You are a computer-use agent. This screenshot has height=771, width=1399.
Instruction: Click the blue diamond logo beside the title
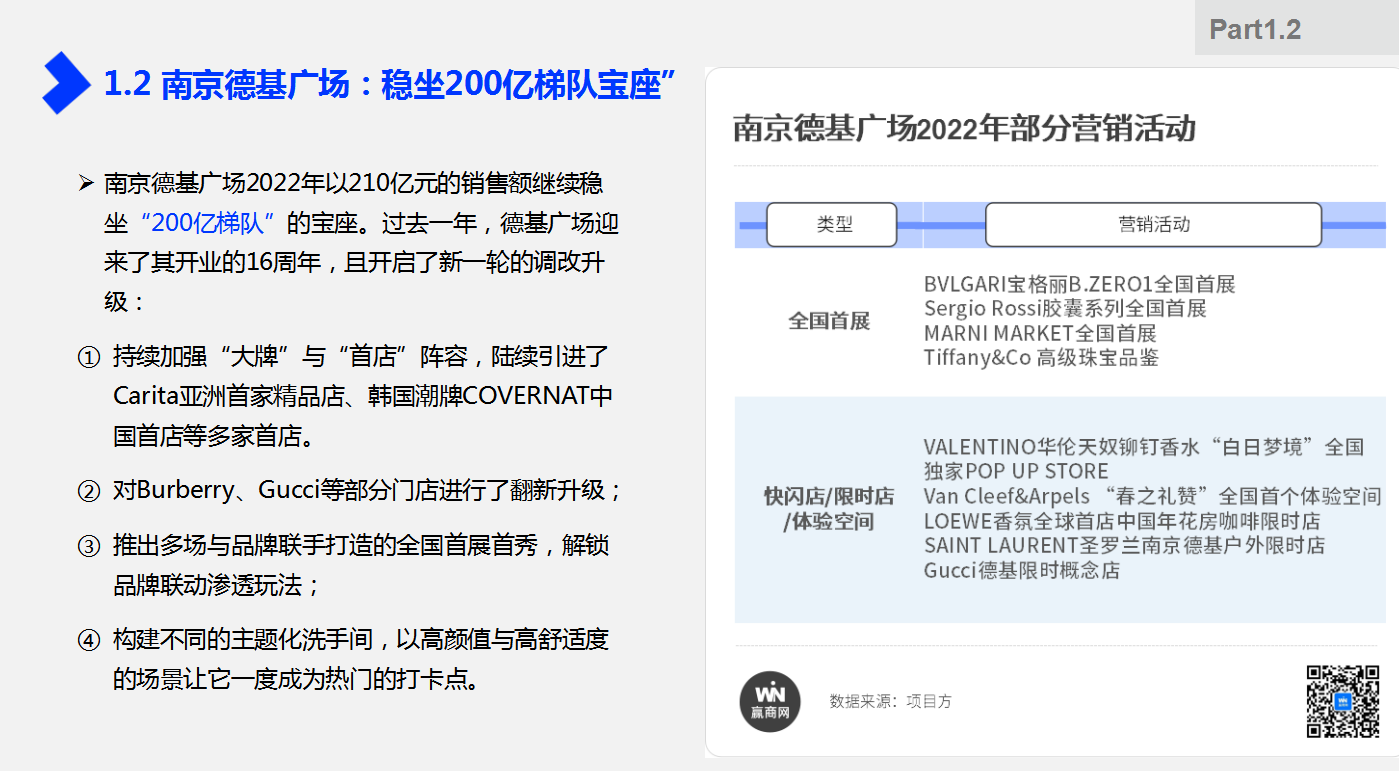coord(67,82)
